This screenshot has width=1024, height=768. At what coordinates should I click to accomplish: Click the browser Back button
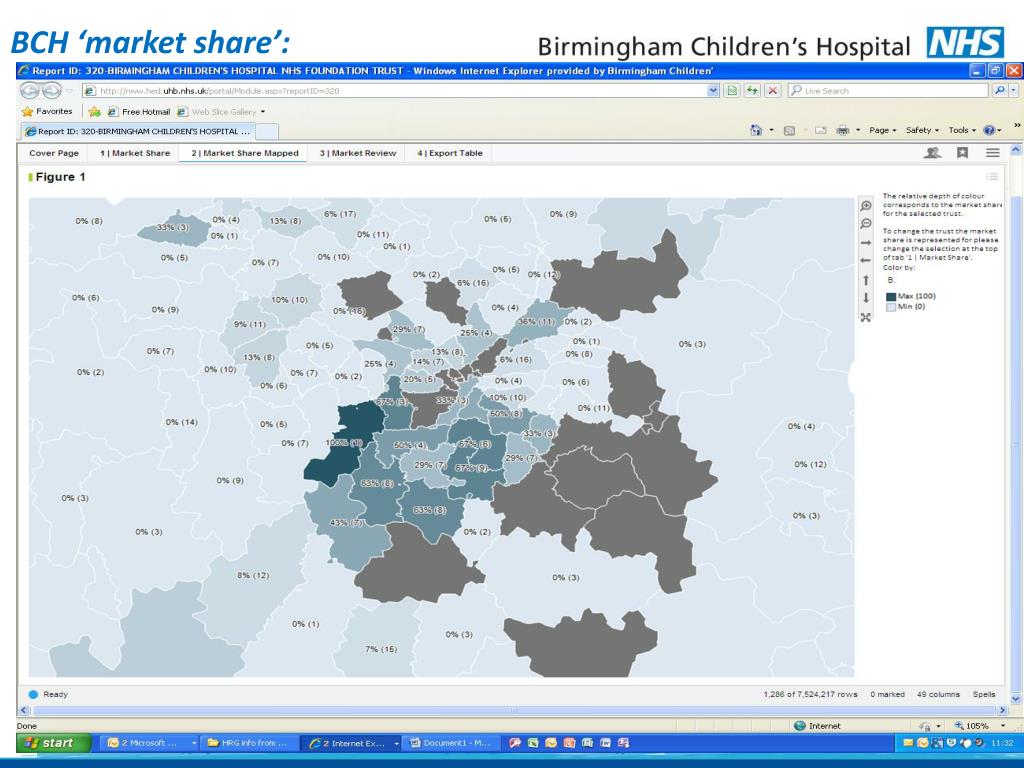30,91
